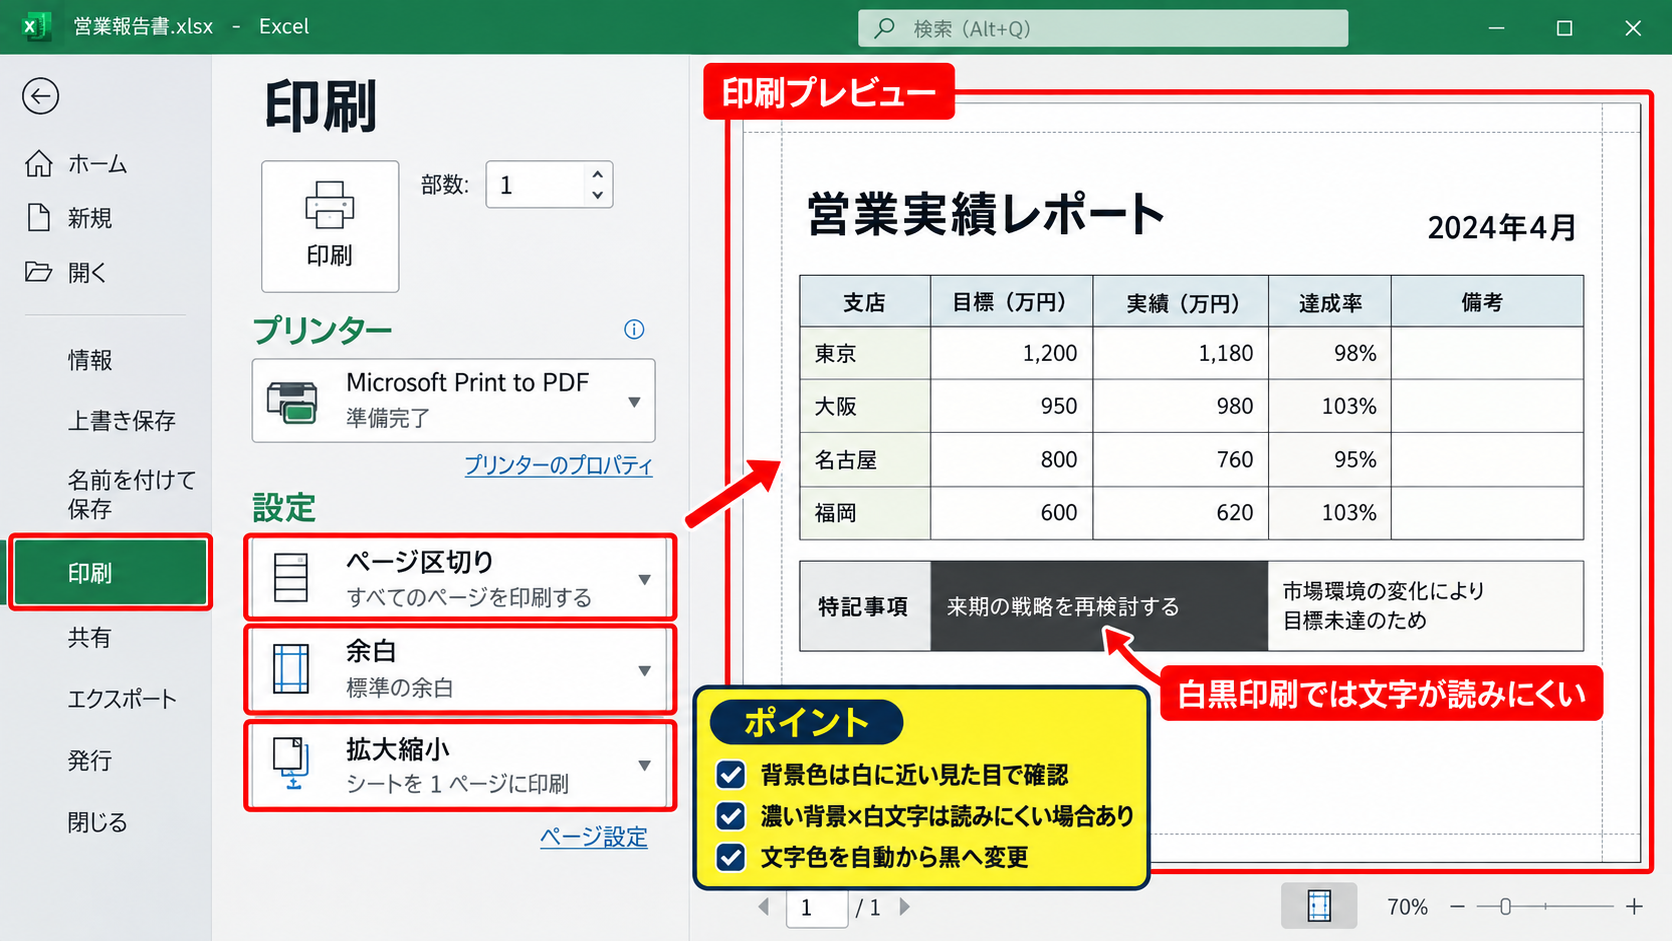Click the Open folder icon
The height and width of the screenshot is (941, 1672).
[x=39, y=271]
